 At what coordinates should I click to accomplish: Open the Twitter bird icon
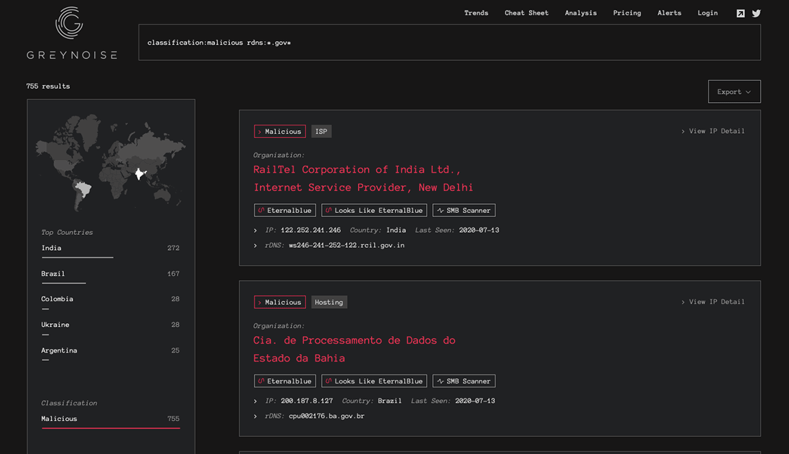(756, 14)
